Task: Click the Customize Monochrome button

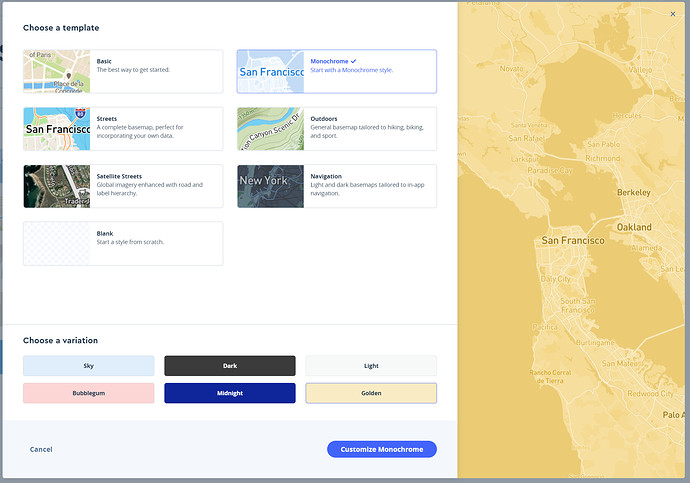Action: [x=382, y=449]
